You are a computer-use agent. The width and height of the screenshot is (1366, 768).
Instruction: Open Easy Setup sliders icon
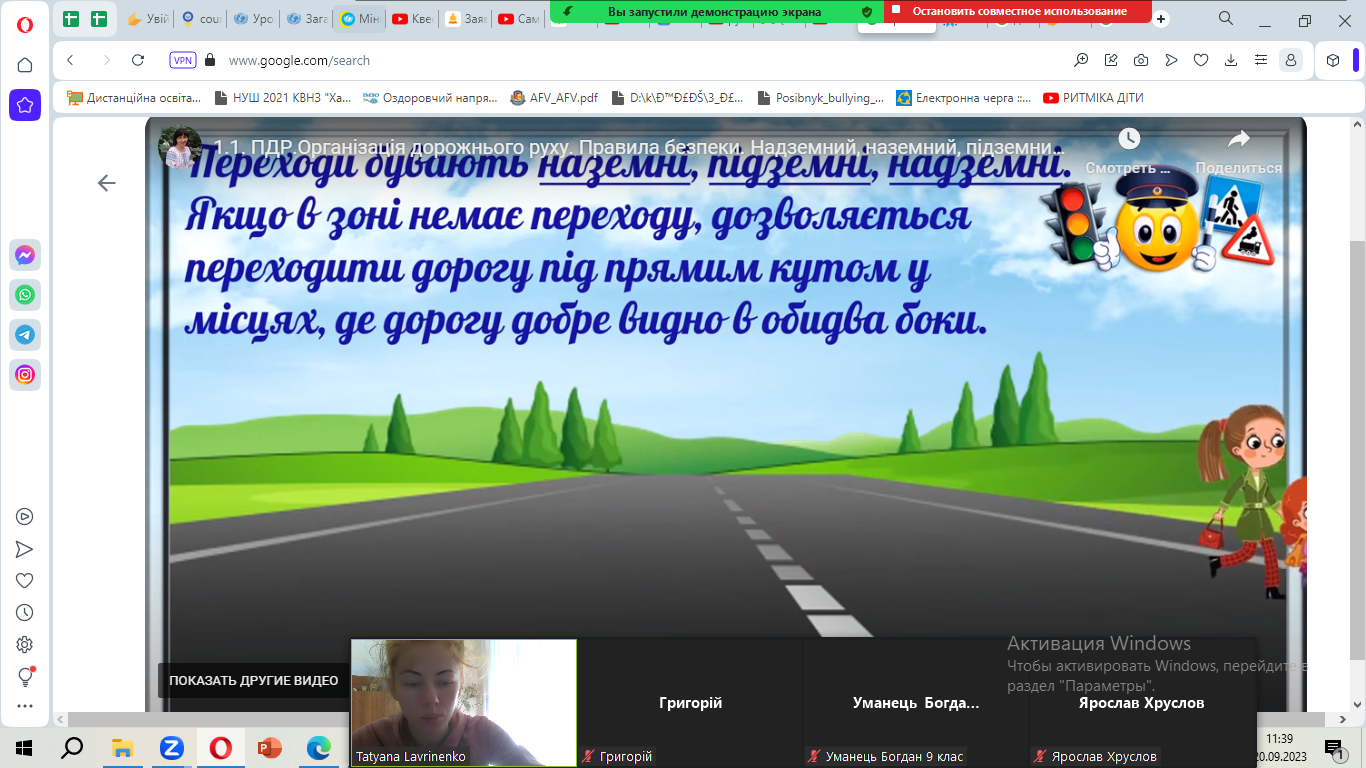click(x=1261, y=60)
